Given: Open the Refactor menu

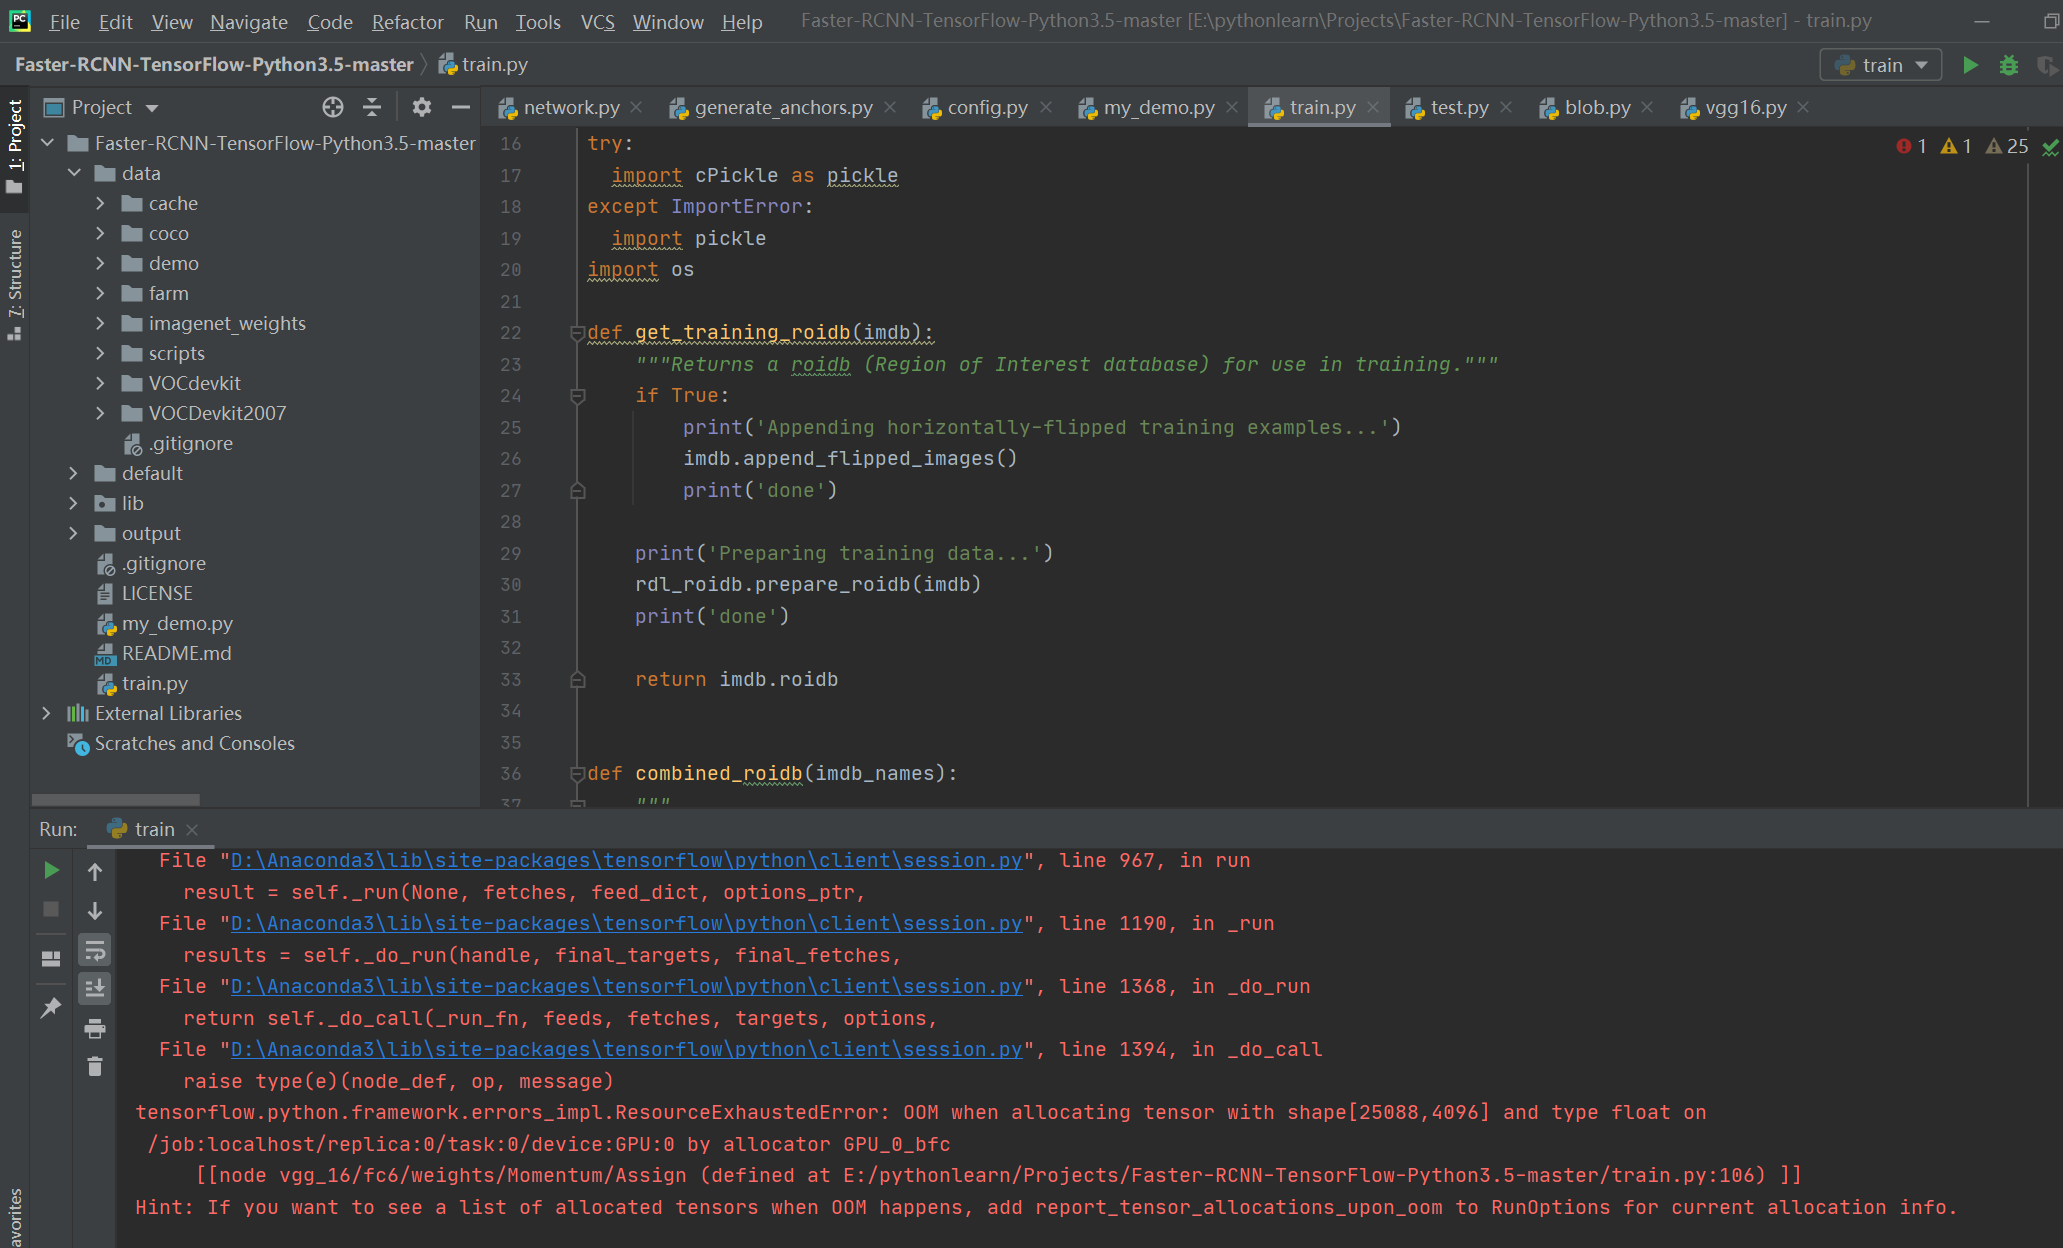Looking at the screenshot, I should (x=407, y=22).
